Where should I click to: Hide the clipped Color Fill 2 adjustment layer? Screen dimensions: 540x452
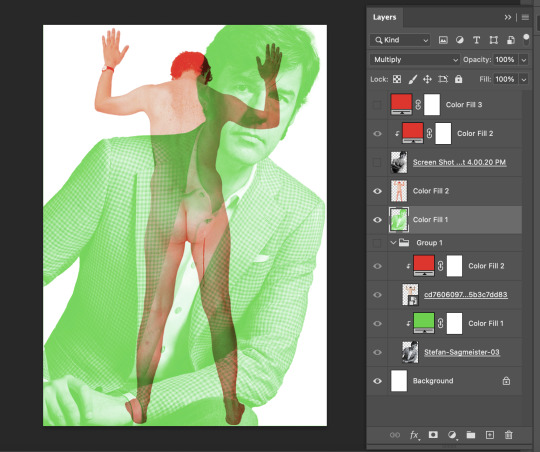click(x=377, y=133)
